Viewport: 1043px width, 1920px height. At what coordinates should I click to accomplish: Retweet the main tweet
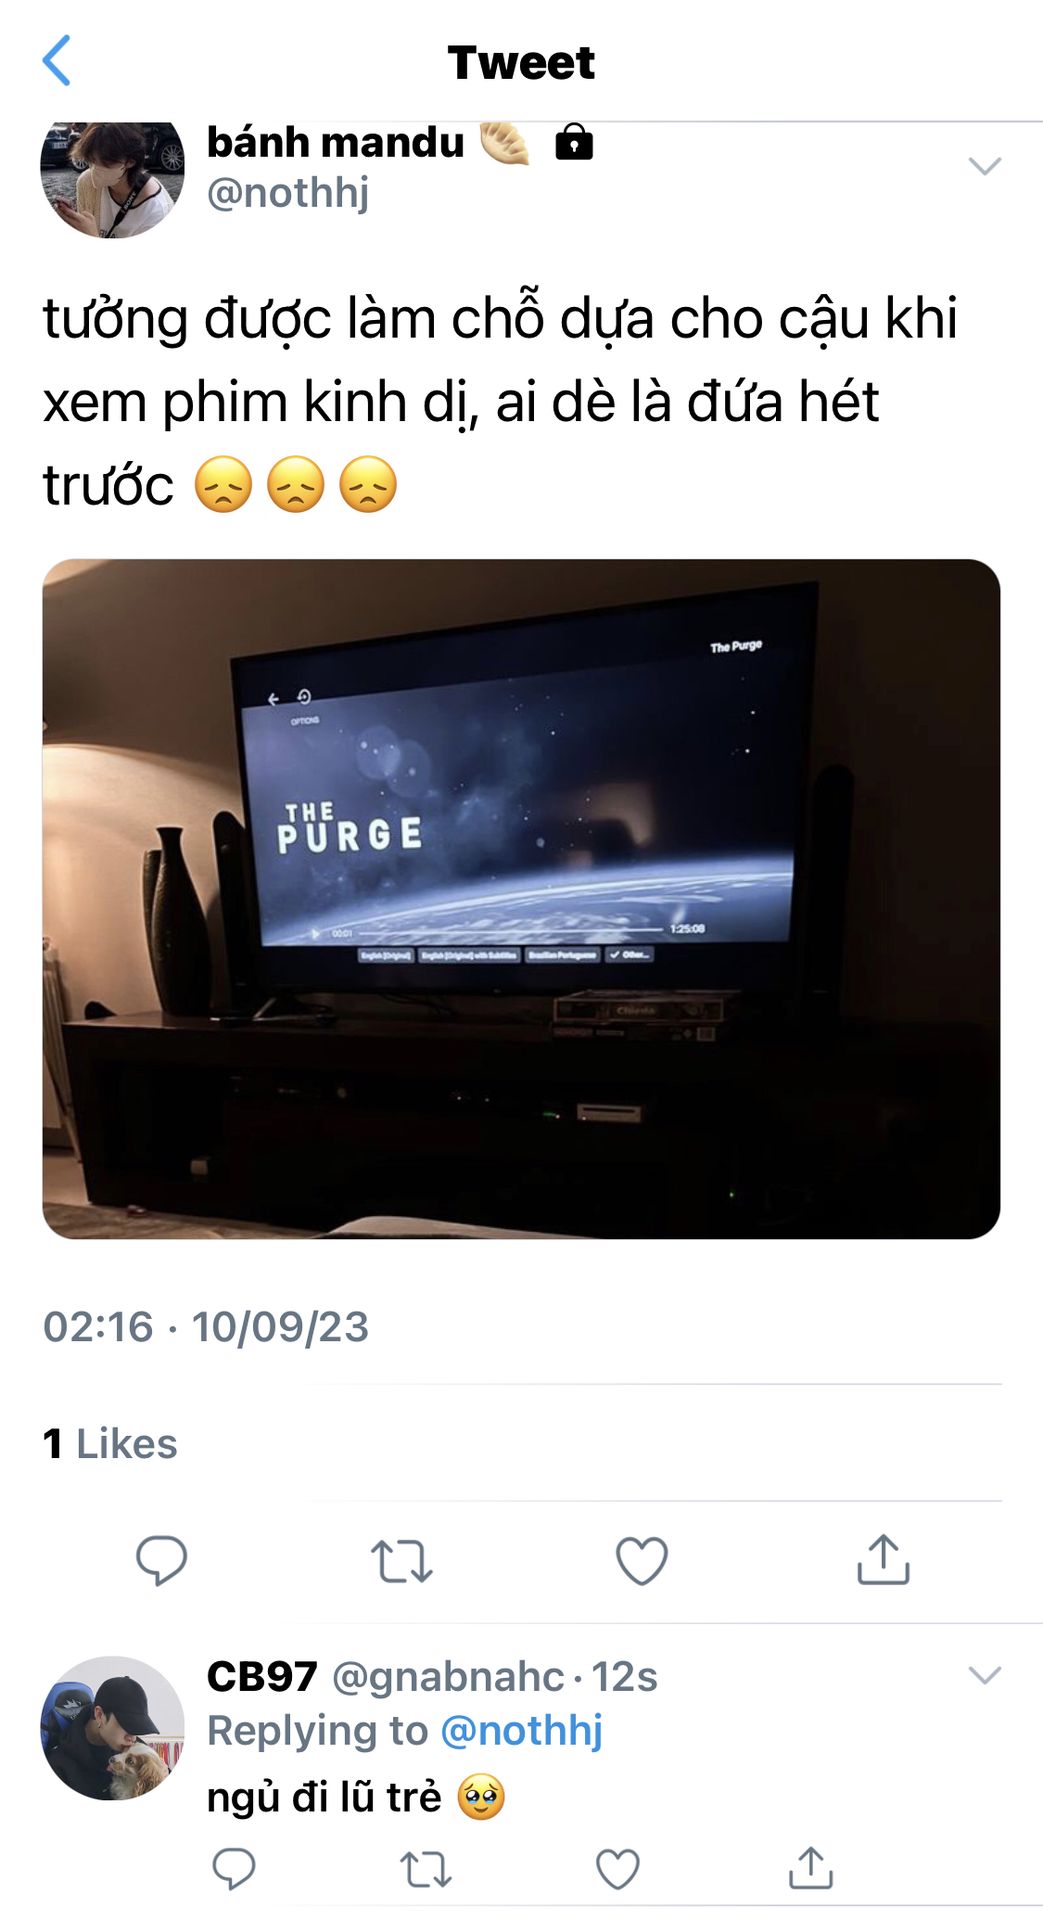click(401, 1561)
